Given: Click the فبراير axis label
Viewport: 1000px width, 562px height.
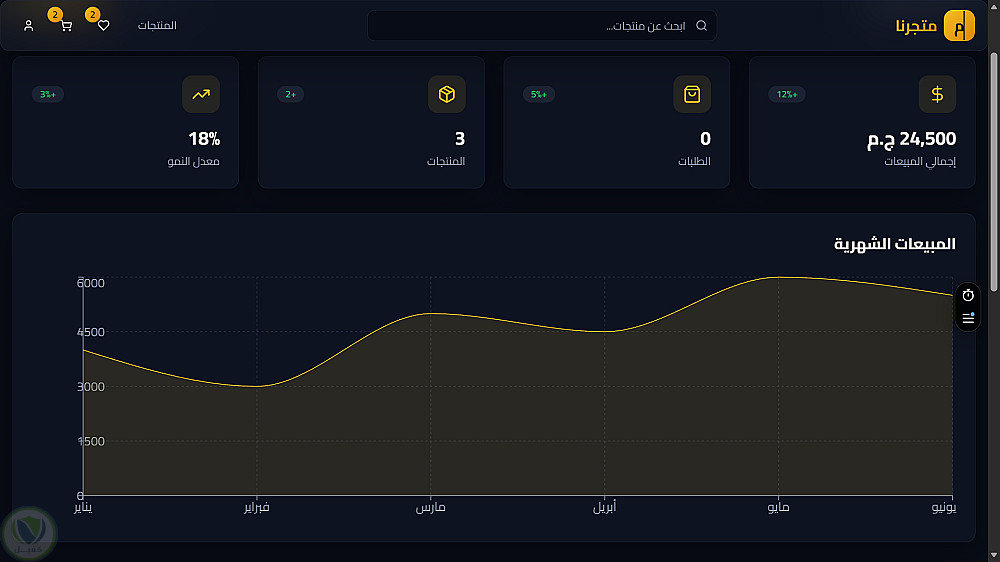Looking at the screenshot, I should pos(256,507).
